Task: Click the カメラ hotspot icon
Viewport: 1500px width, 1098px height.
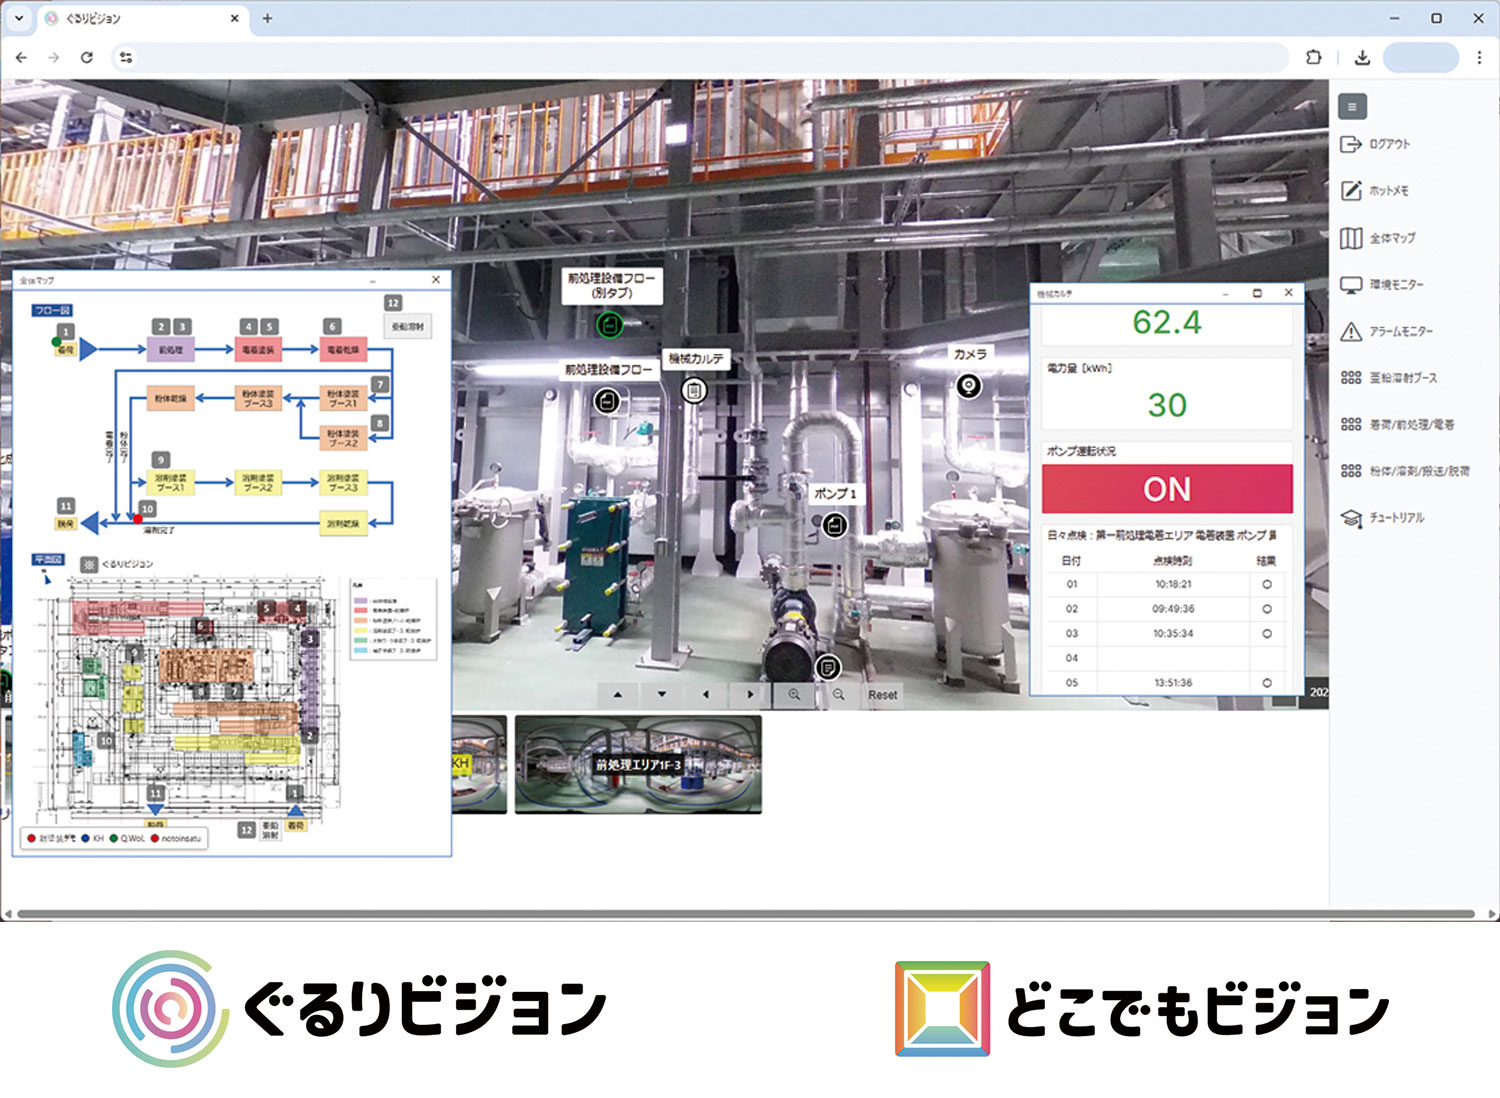Action: [968, 386]
